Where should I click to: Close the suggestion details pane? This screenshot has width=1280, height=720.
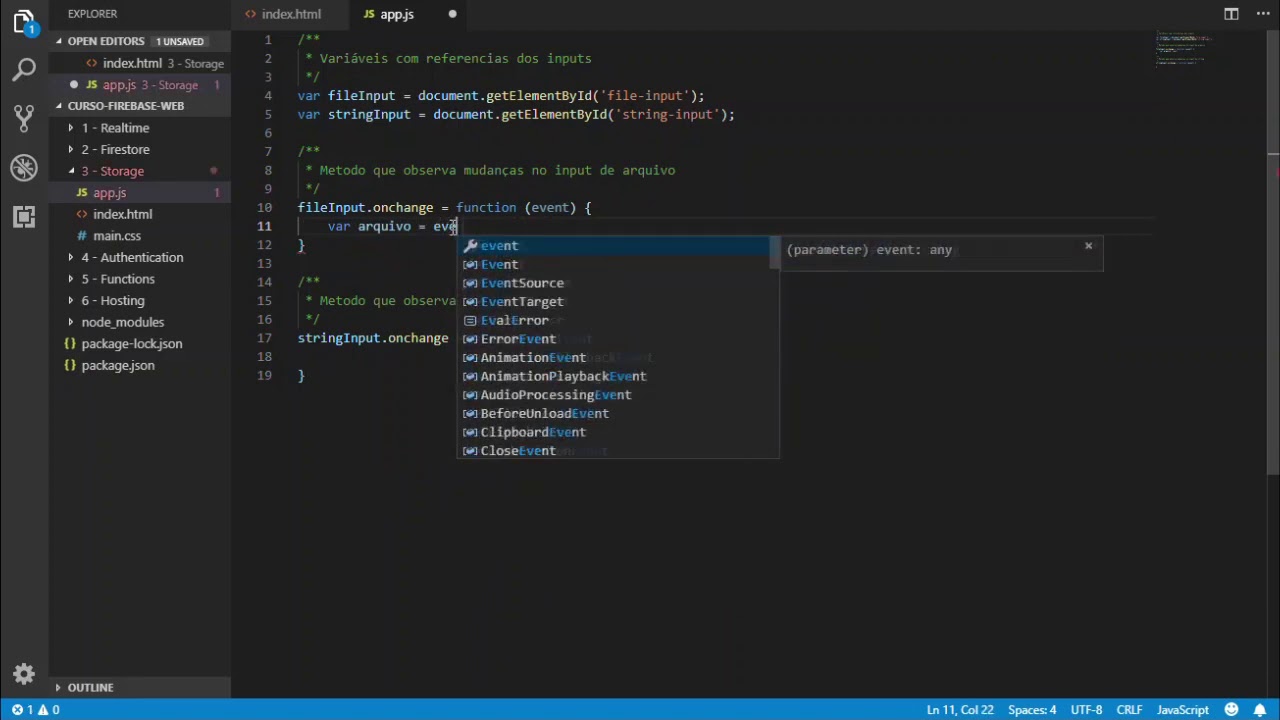pos(1088,246)
